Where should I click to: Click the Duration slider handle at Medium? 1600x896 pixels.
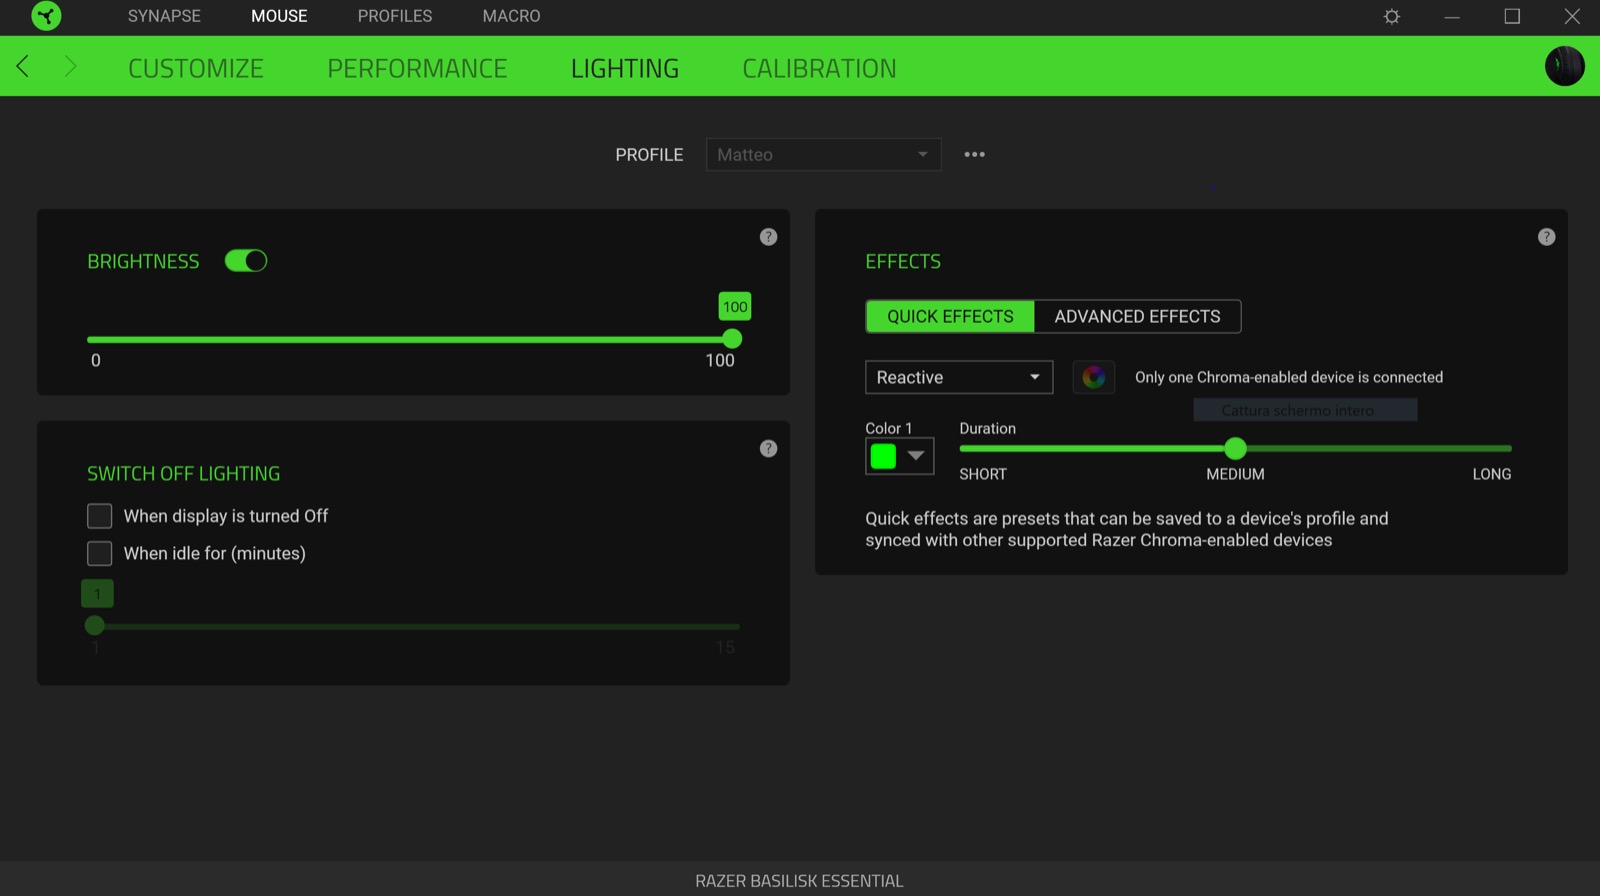pyautogui.click(x=1235, y=449)
